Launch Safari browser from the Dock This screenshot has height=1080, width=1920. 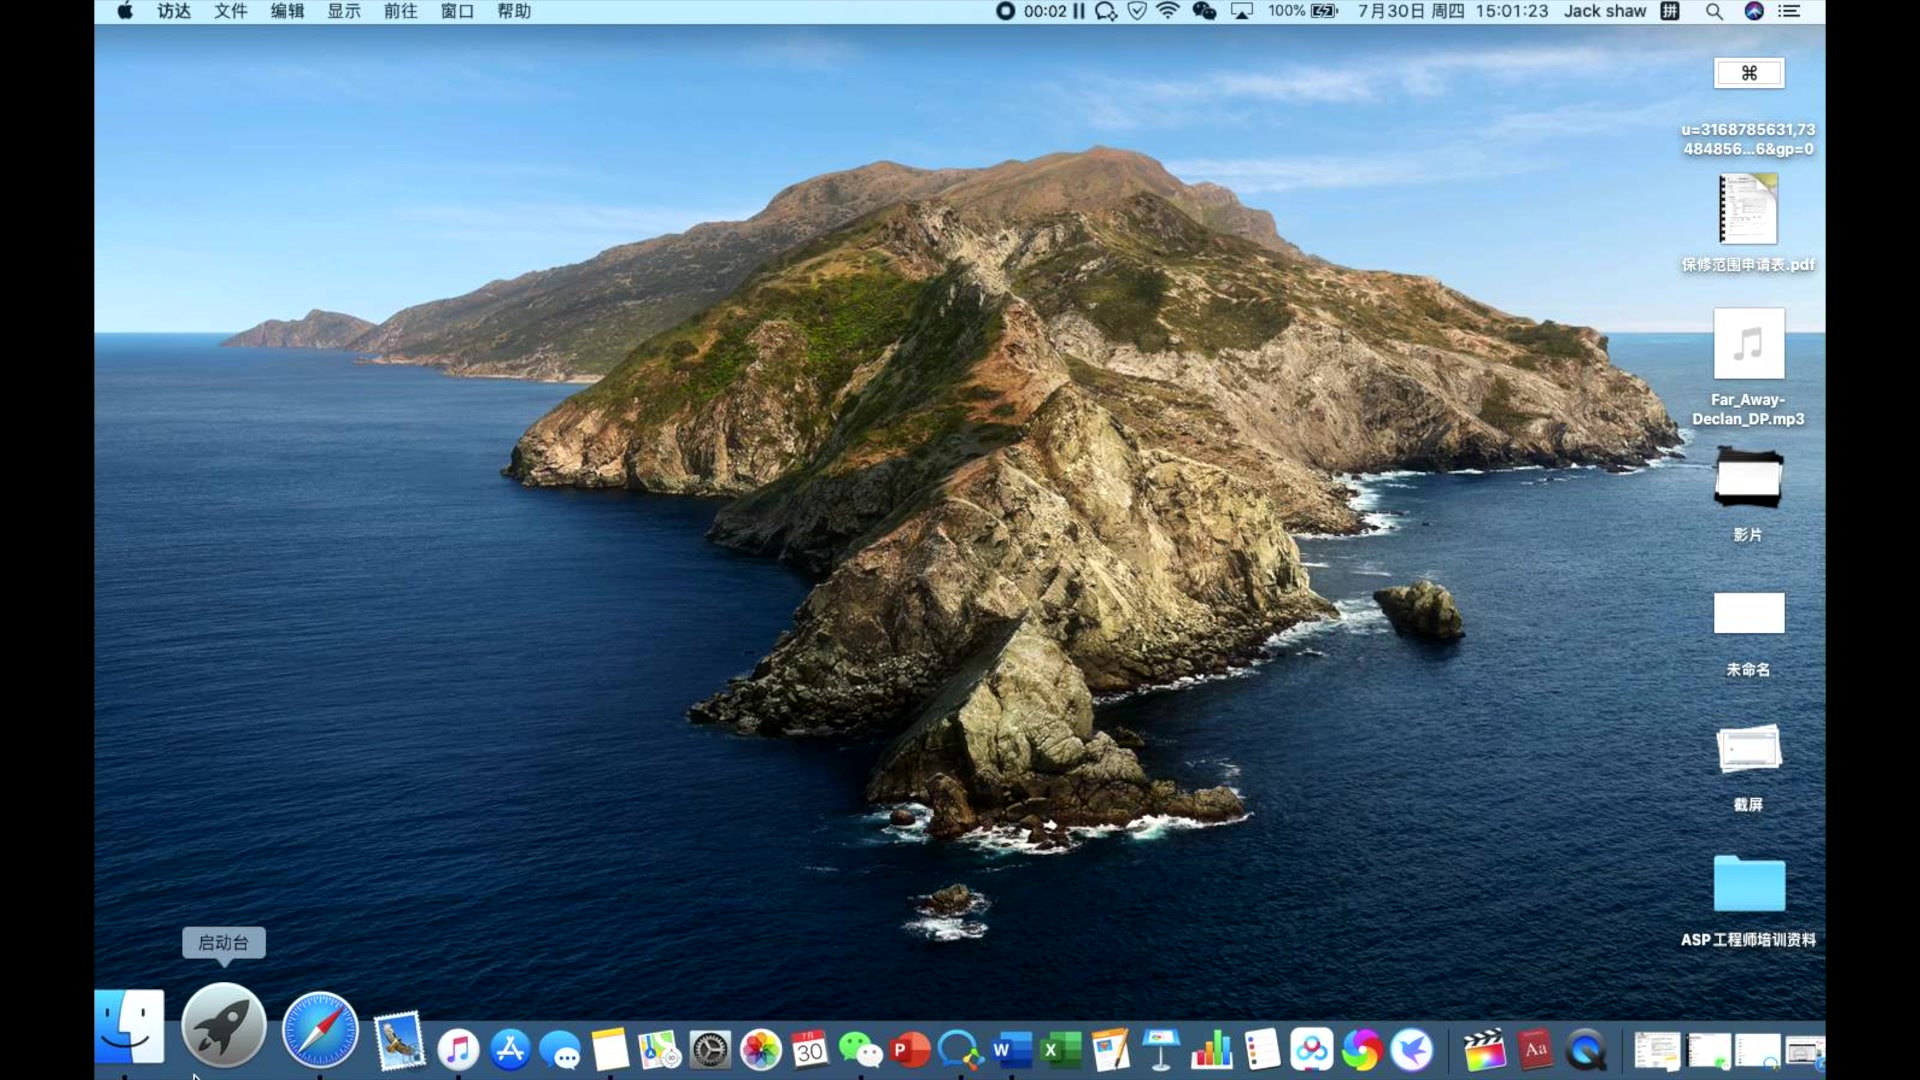[x=320, y=1030]
